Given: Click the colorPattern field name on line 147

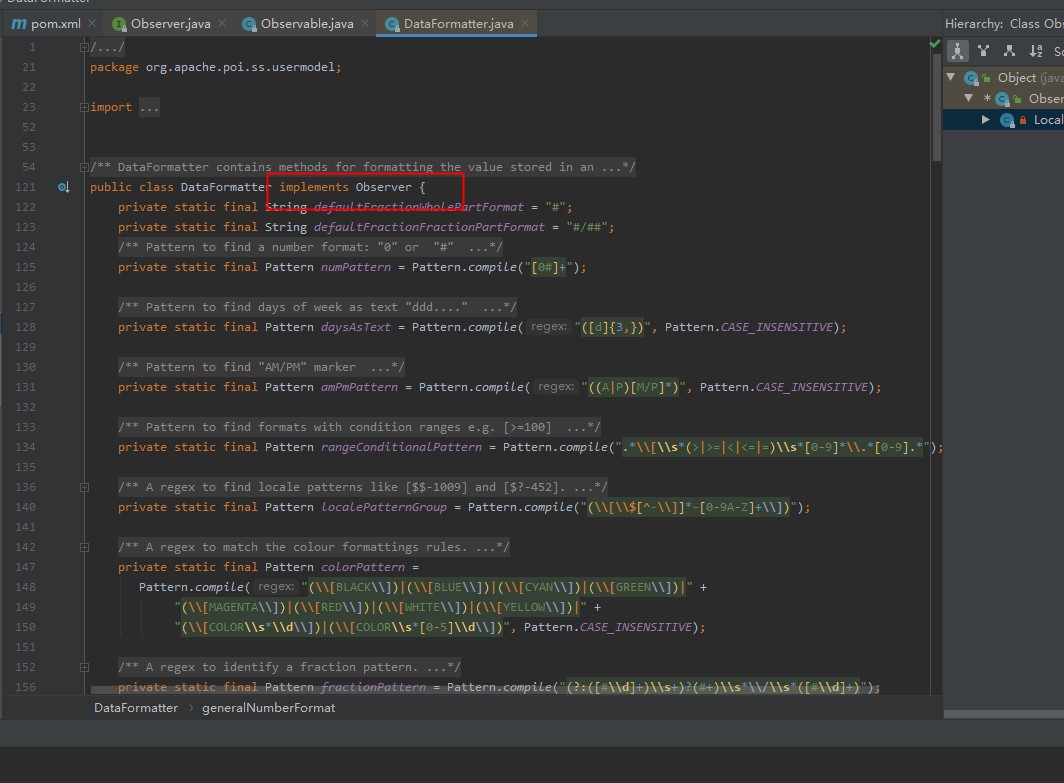Looking at the screenshot, I should 362,567.
